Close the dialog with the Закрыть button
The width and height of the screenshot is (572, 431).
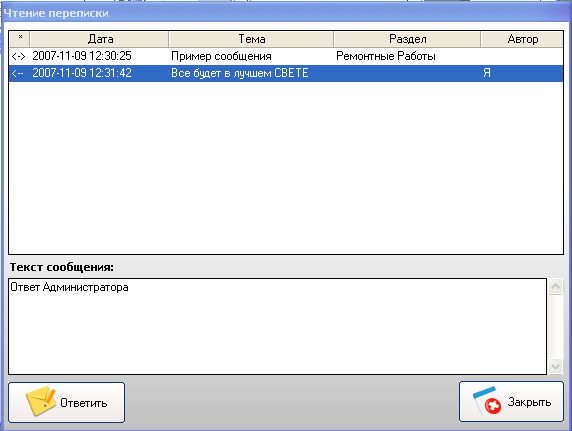click(511, 401)
